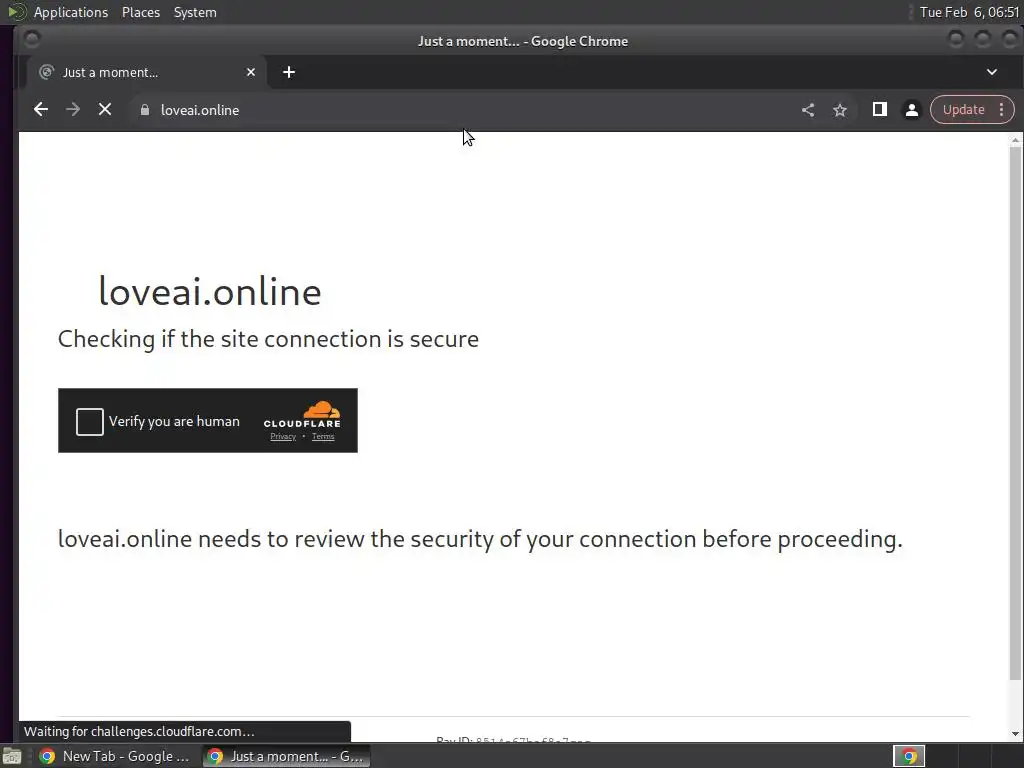
Task: Click the Cloudflare logo
Action: point(302,415)
